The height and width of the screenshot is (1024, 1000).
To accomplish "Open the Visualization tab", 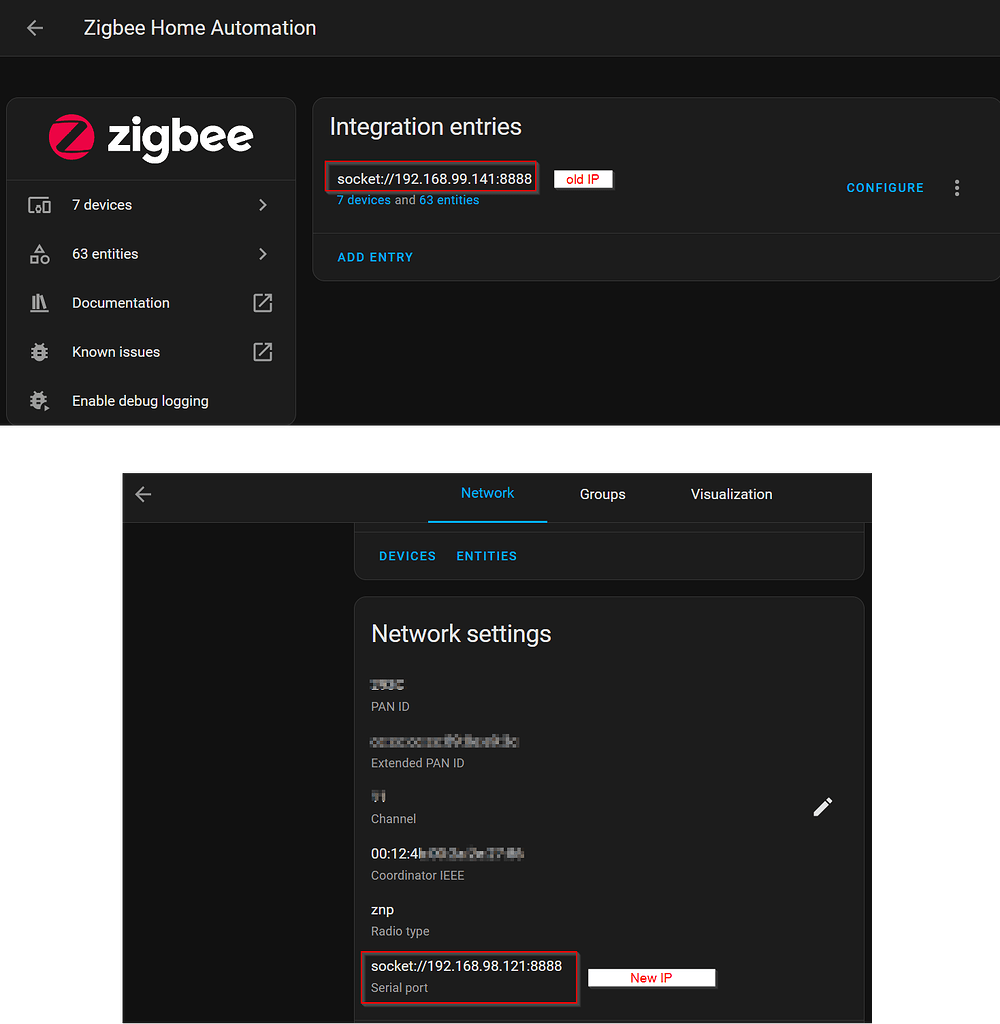I will (731, 494).
